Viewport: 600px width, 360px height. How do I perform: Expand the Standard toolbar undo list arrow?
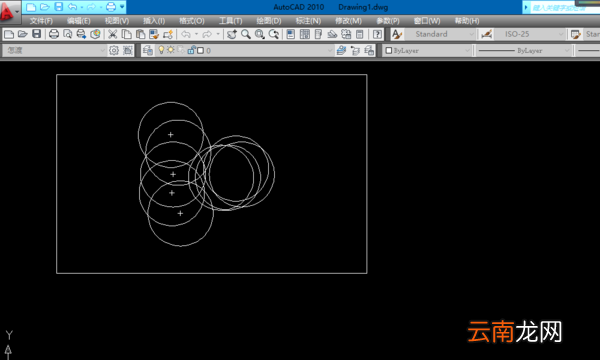tap(196, 34)
